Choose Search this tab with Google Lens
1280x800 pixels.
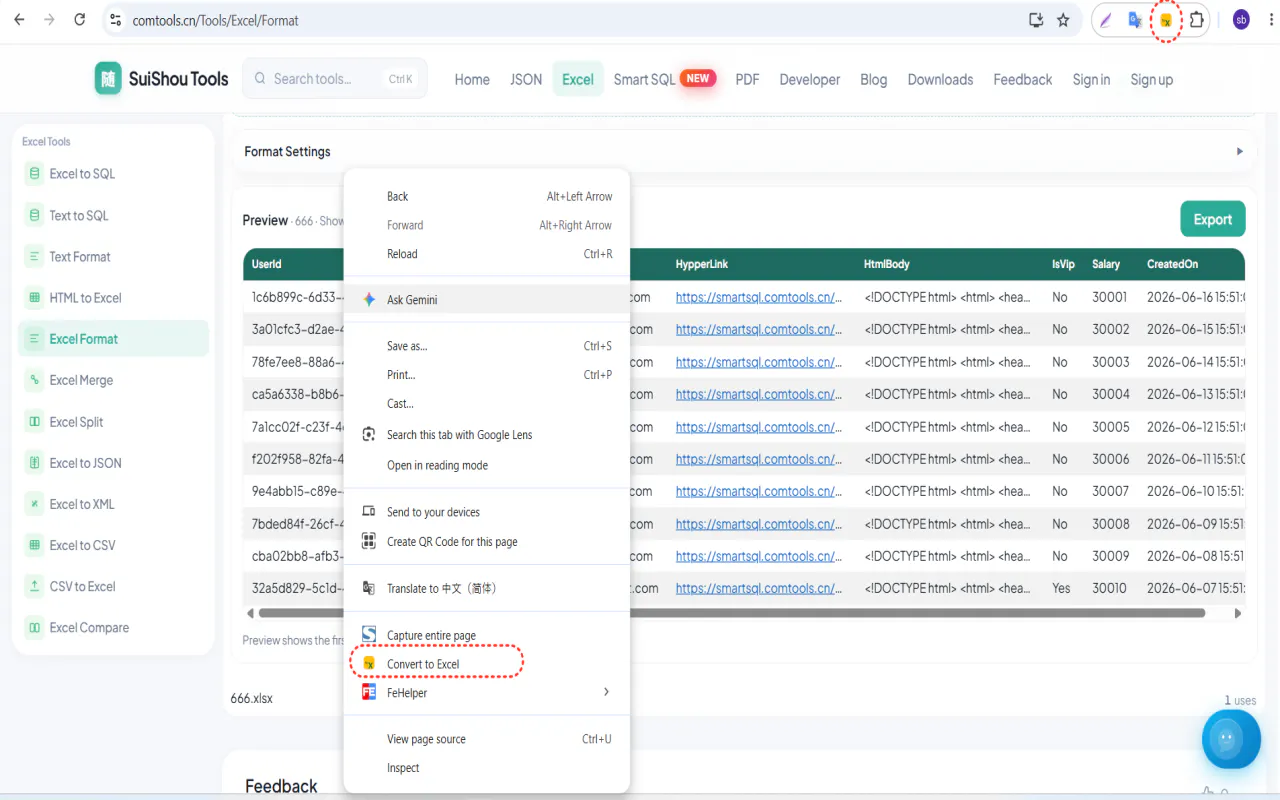click(487, 435)
